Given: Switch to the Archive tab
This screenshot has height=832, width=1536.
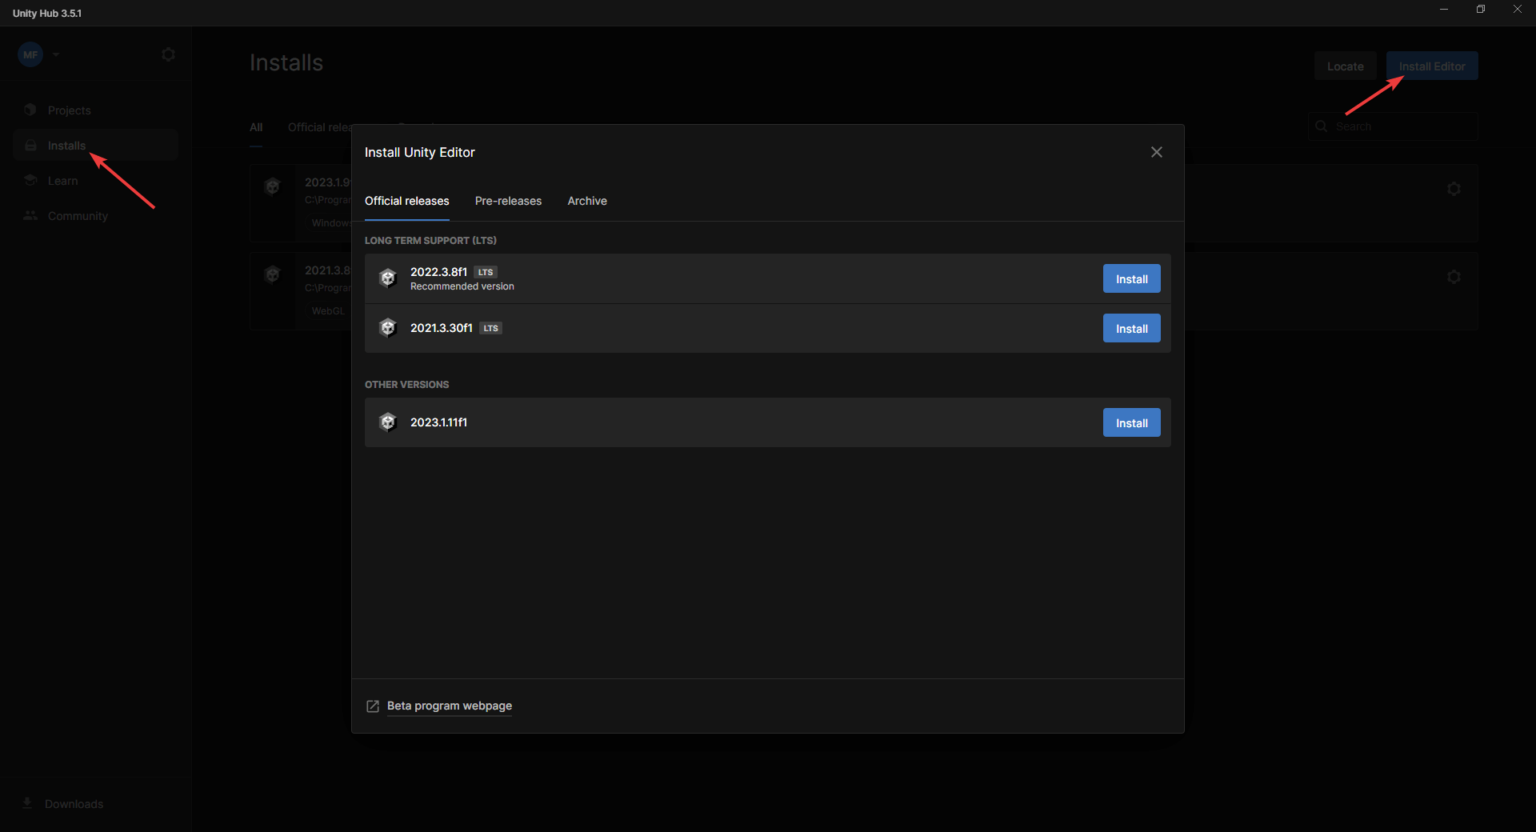Looking at the screenshot, I should [x=587, y=201].
